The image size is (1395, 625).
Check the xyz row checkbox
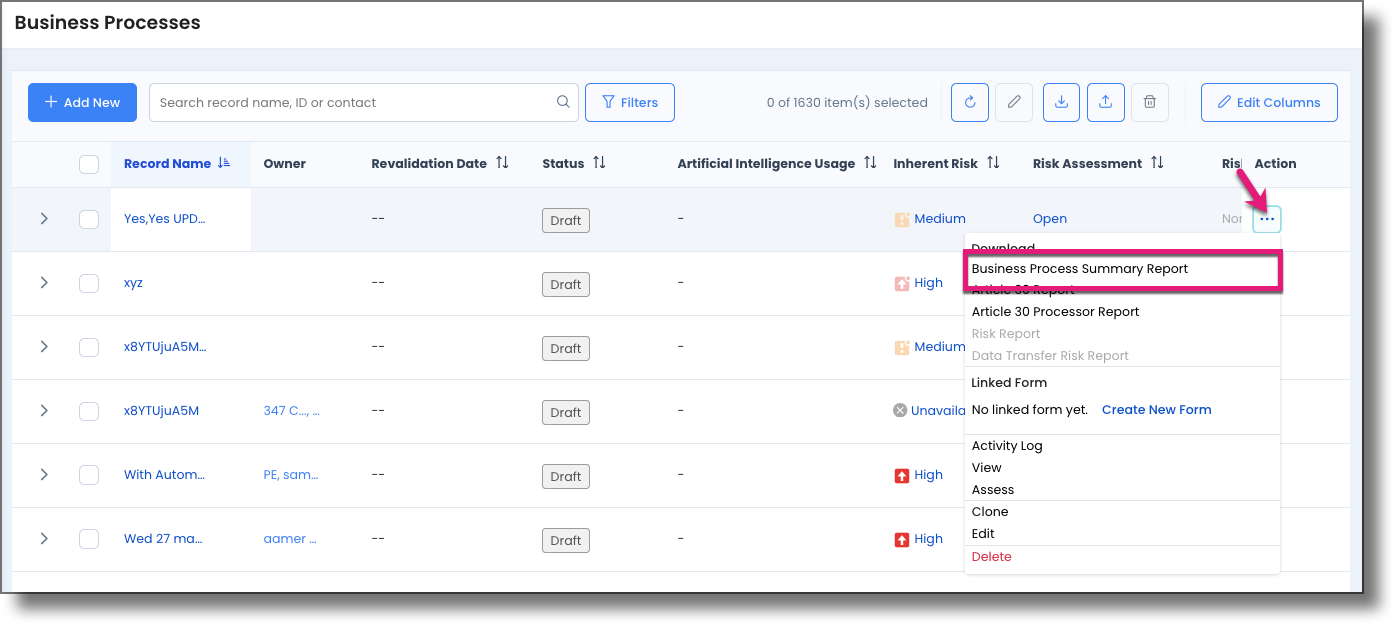click(89, 283)
